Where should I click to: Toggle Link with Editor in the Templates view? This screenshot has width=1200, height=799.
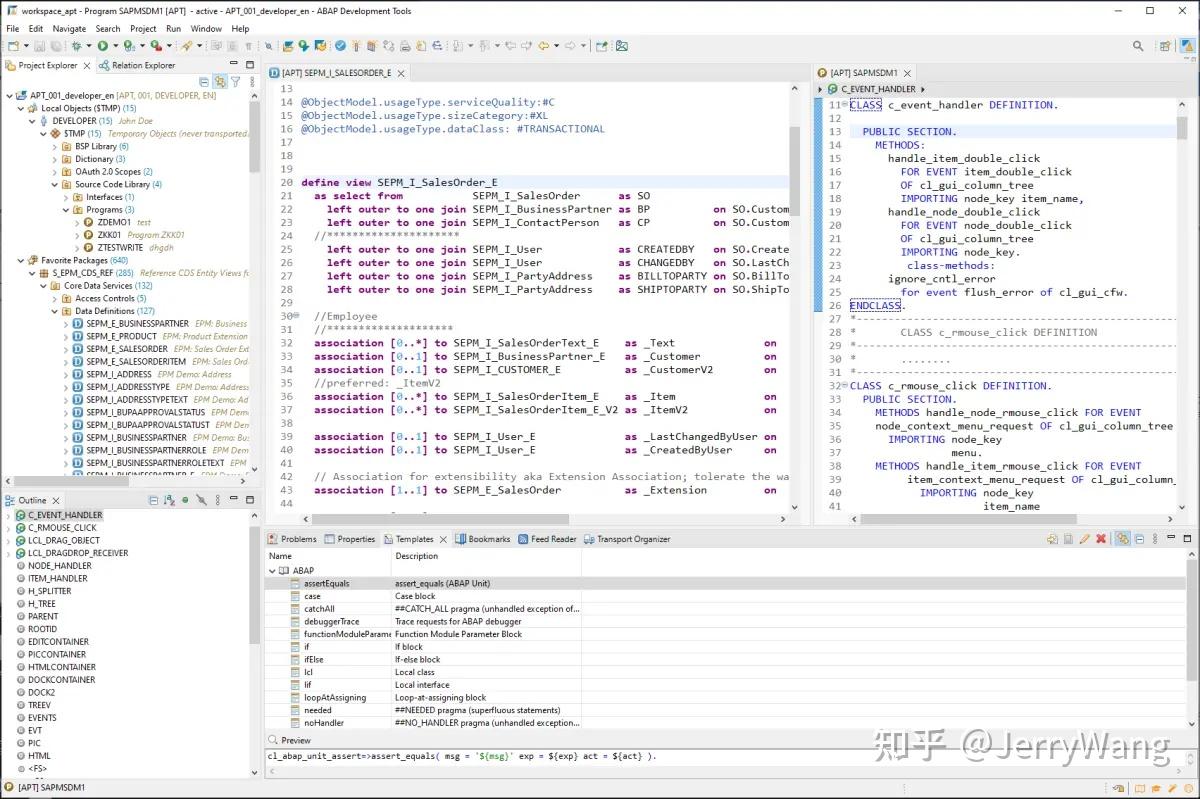point(1121,538)
